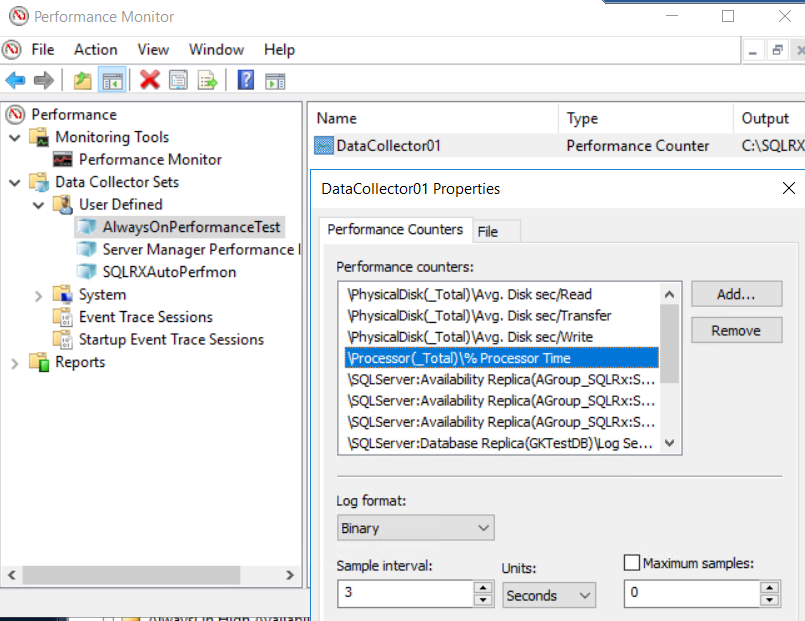Expand the Reports node
Image resolution: width=805 pixels, height=621 pixels.
tap(15, 363)
